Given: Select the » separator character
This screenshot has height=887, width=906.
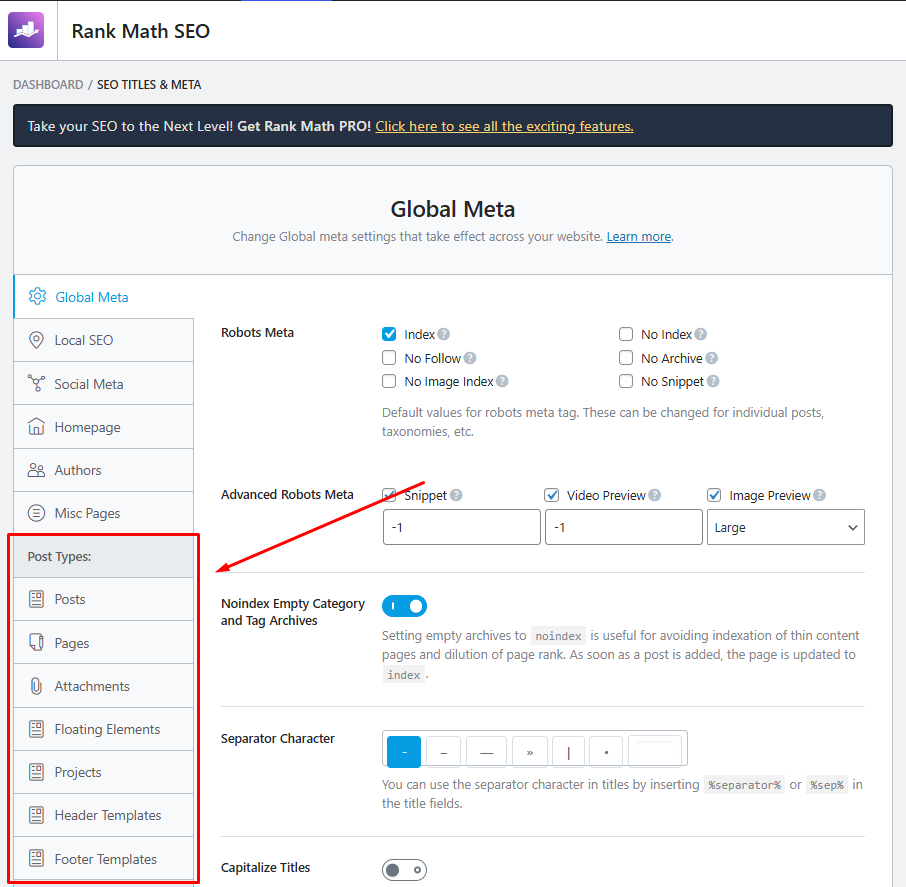Looking at the screenshot, I should pyautogui.click(x=530, y=751).
